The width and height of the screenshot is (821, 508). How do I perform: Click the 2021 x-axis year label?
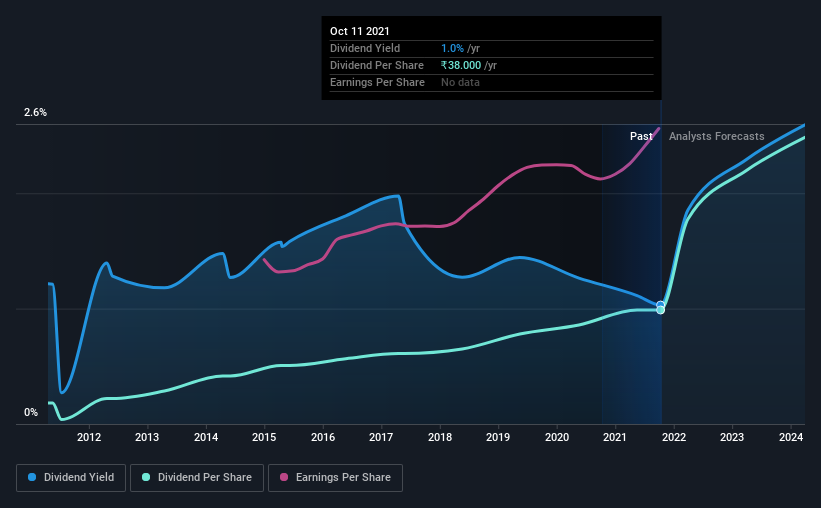point(615,437)
